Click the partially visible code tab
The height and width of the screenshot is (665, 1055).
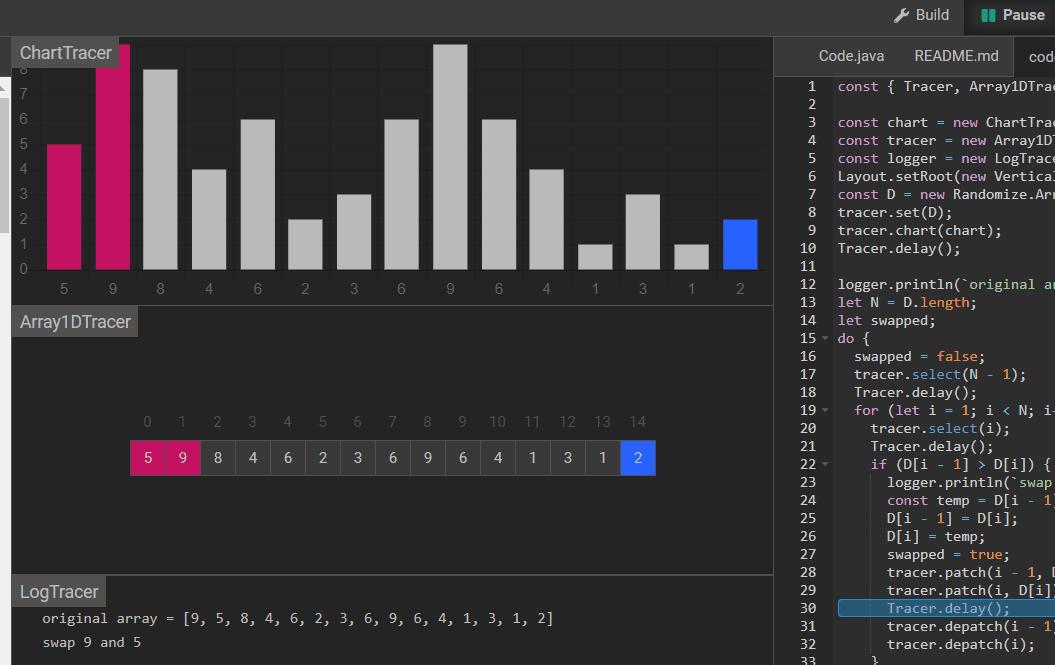[1041, 57]
